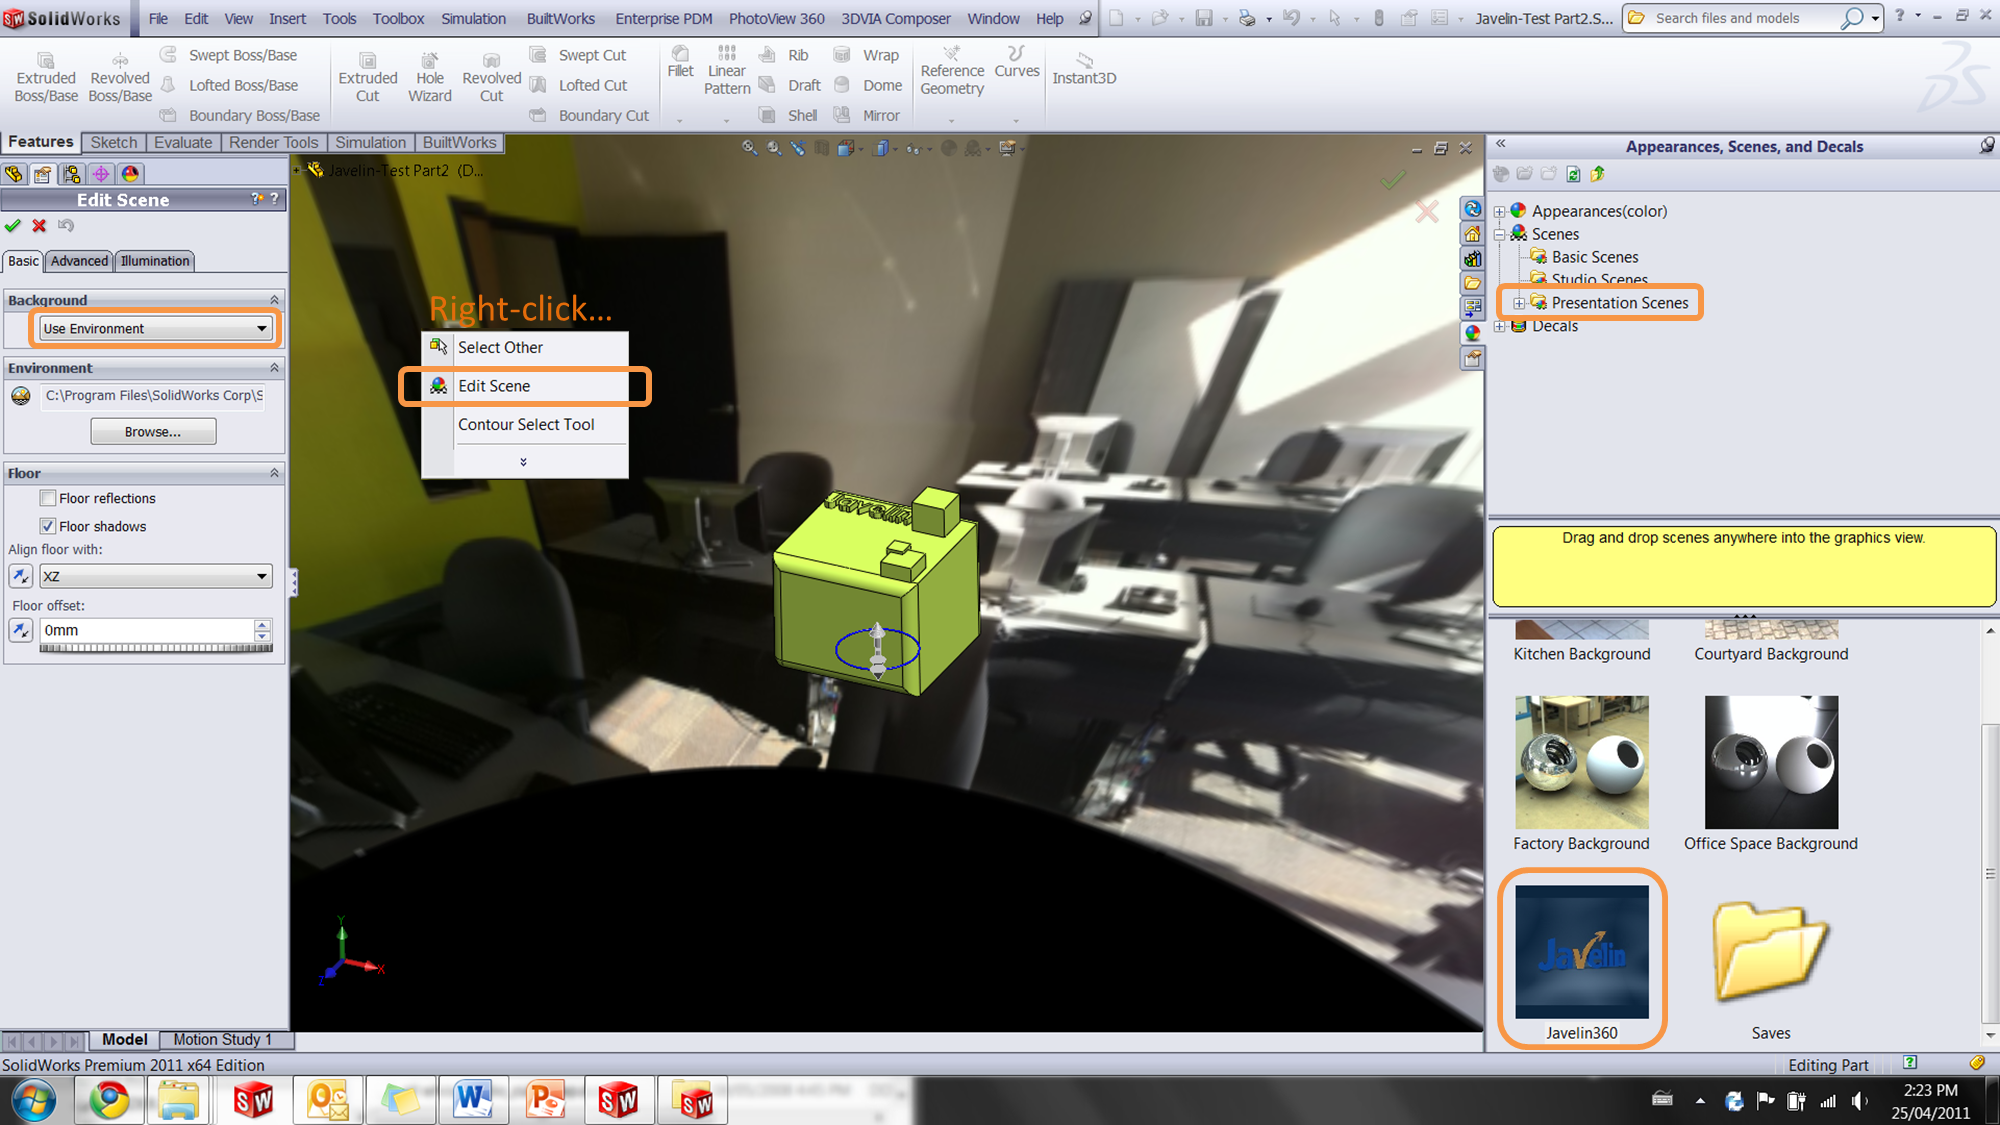Image resolution: width=2000 pixels, height=1125 pixels.
Task: Toggle the Instant3D tool
Action: click(1084, 69)
